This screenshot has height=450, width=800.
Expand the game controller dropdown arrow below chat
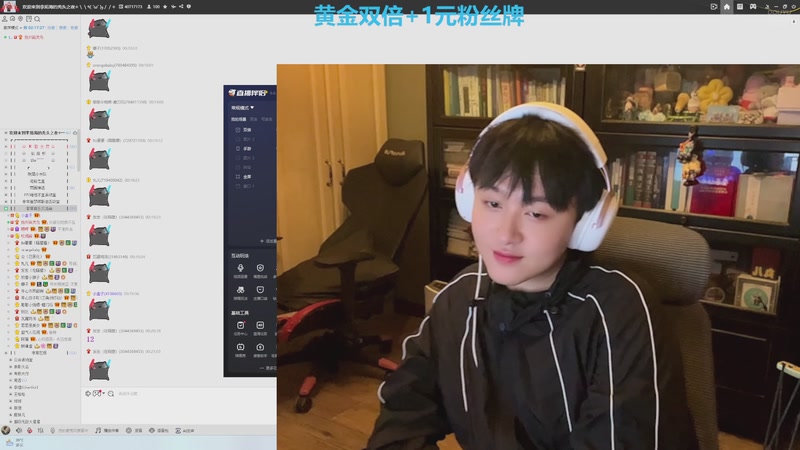(x=104, y=393)
